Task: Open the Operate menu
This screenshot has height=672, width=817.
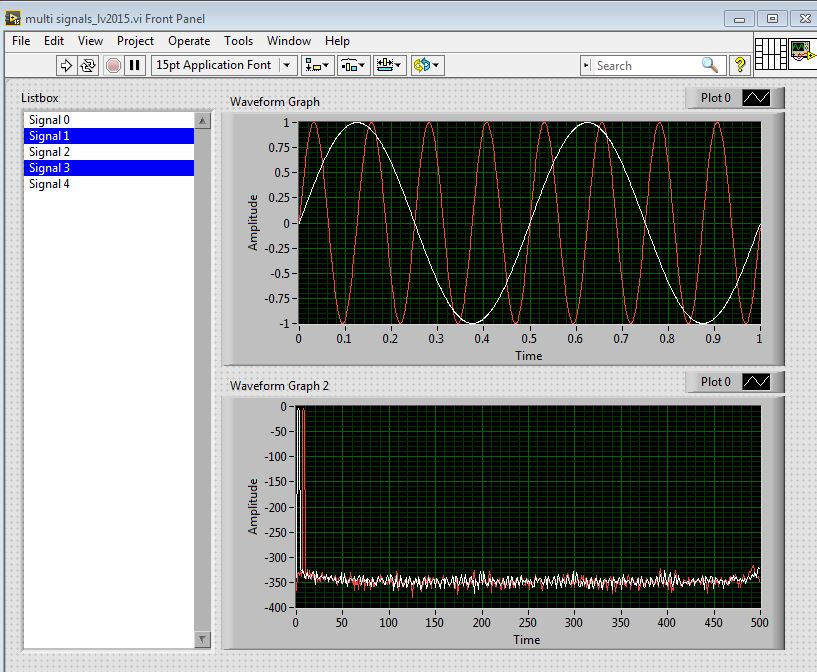Action: point(189,41)
